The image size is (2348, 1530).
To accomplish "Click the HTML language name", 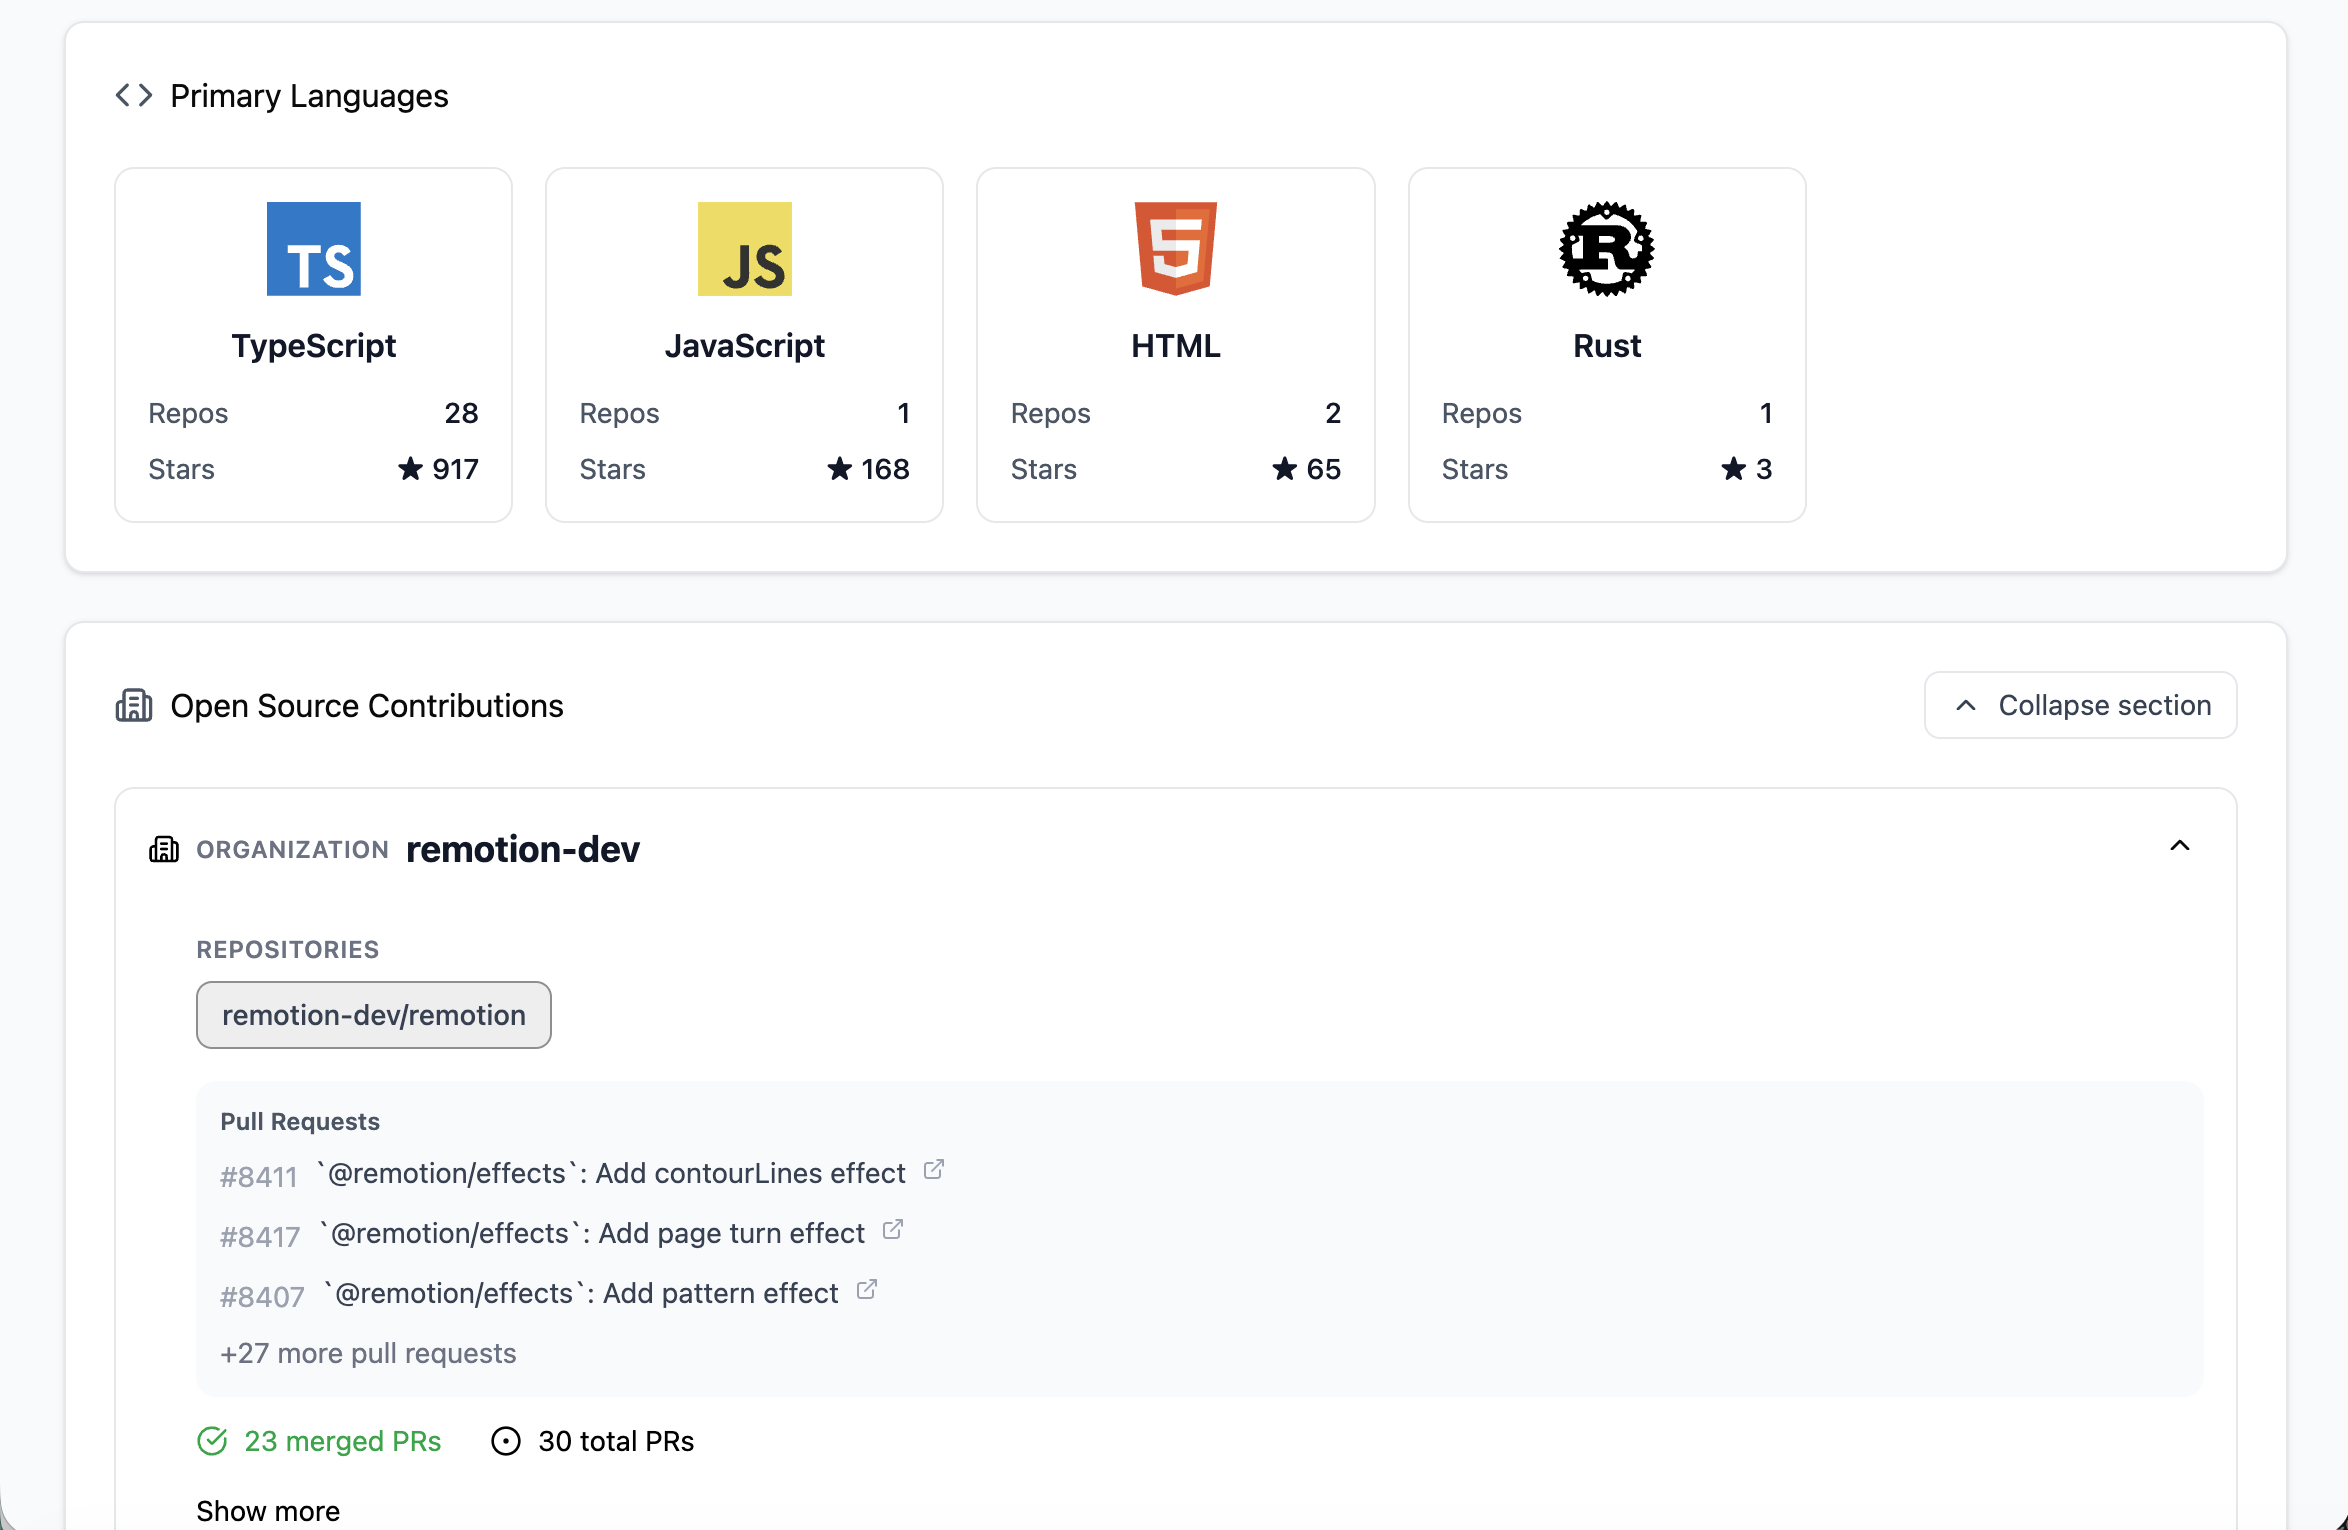I will (x=1176, y=346).
